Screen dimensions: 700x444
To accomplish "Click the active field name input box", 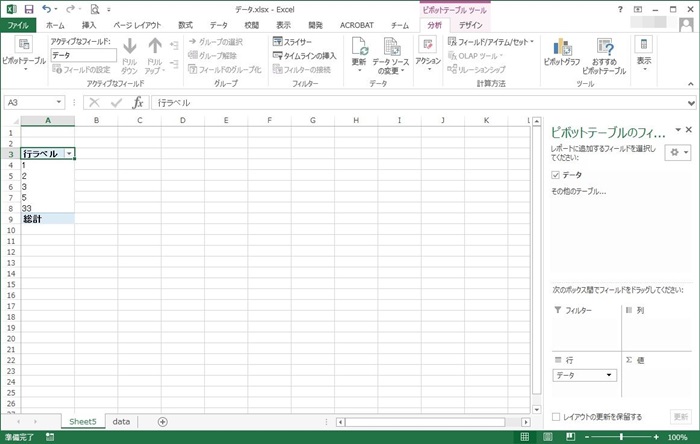I will click(x=83, y=55).
